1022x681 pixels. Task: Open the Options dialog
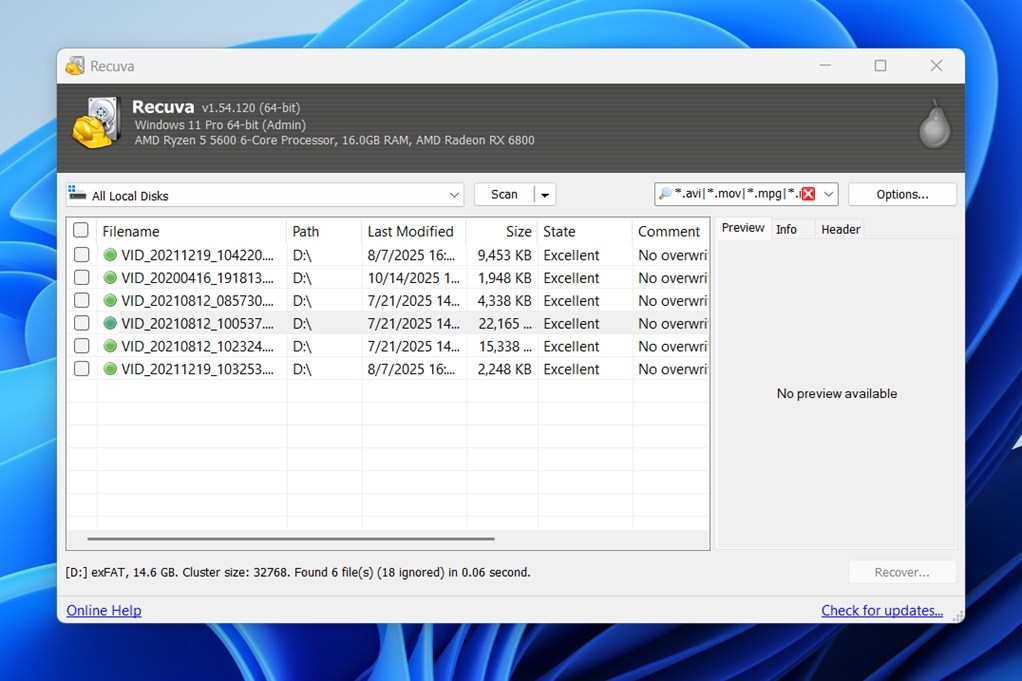coord(901,193)
